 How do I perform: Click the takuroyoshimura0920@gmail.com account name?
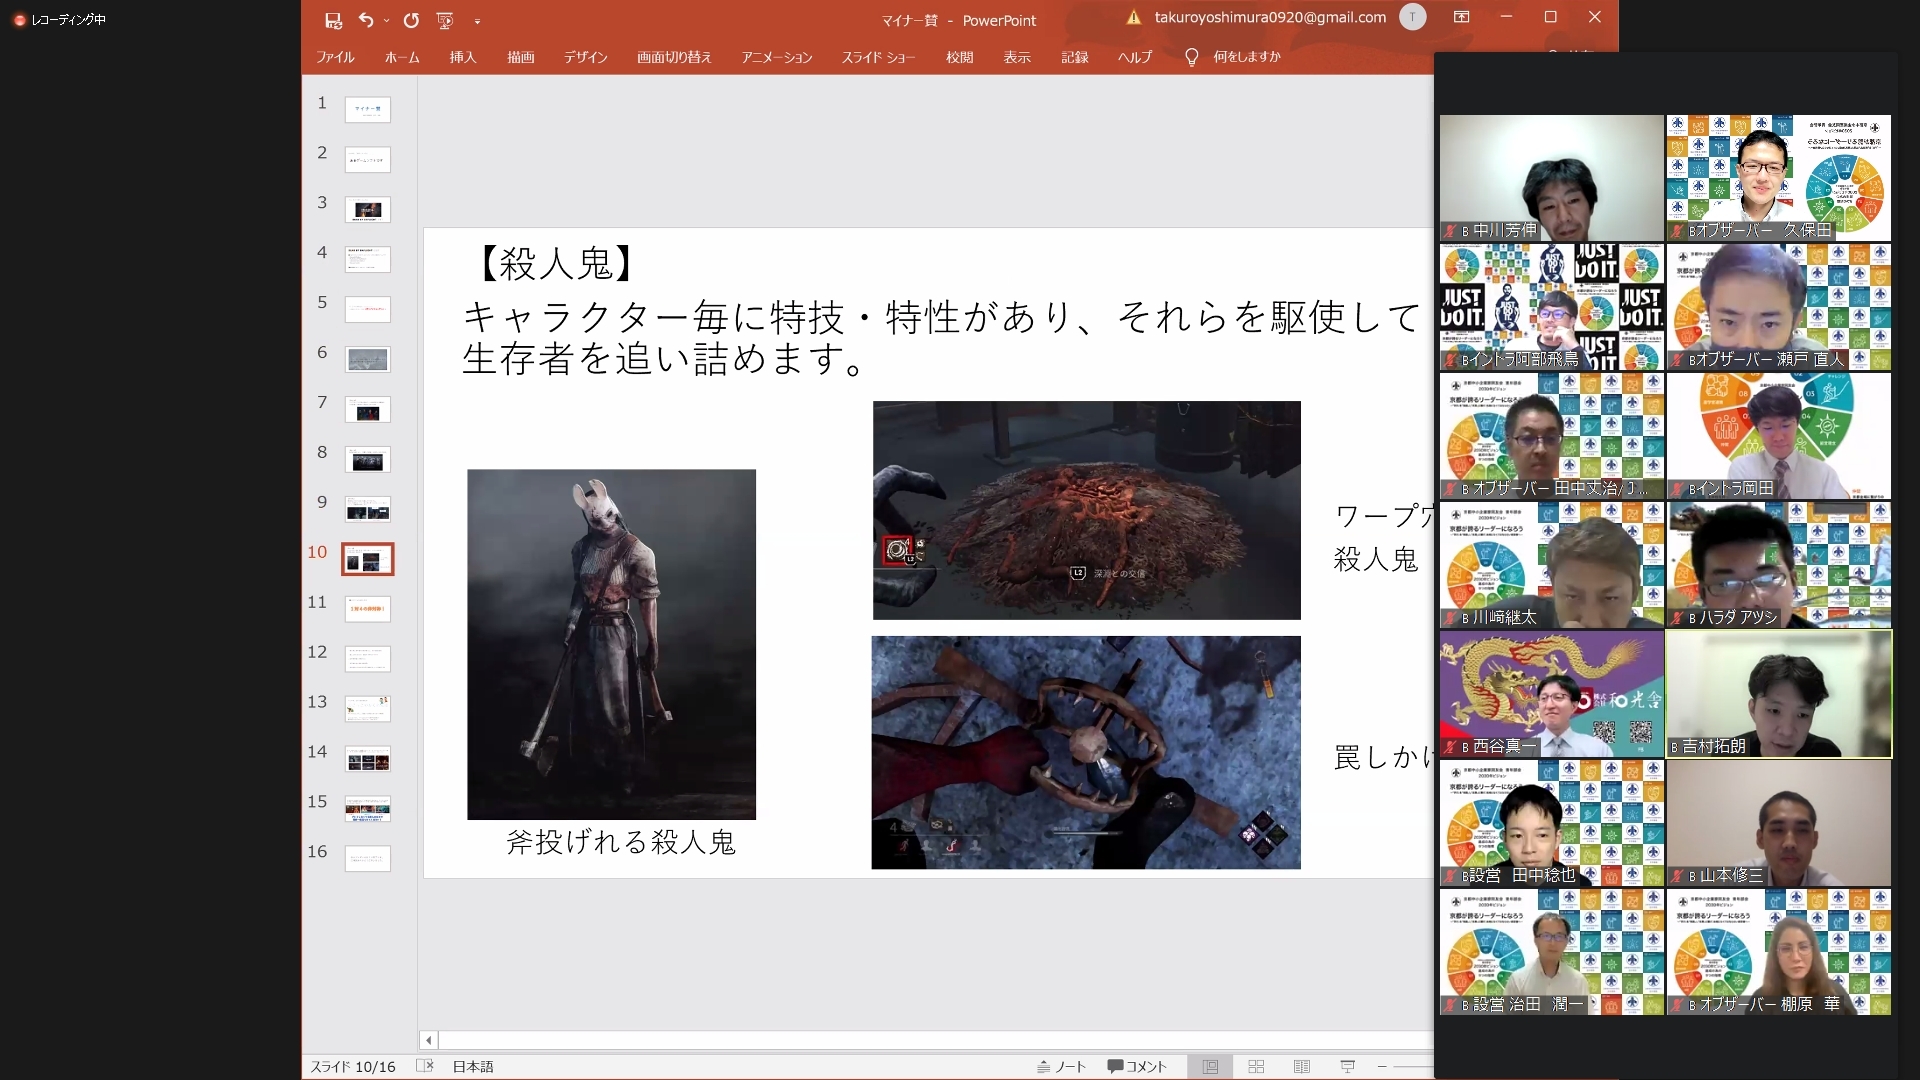click(1270, 17)
